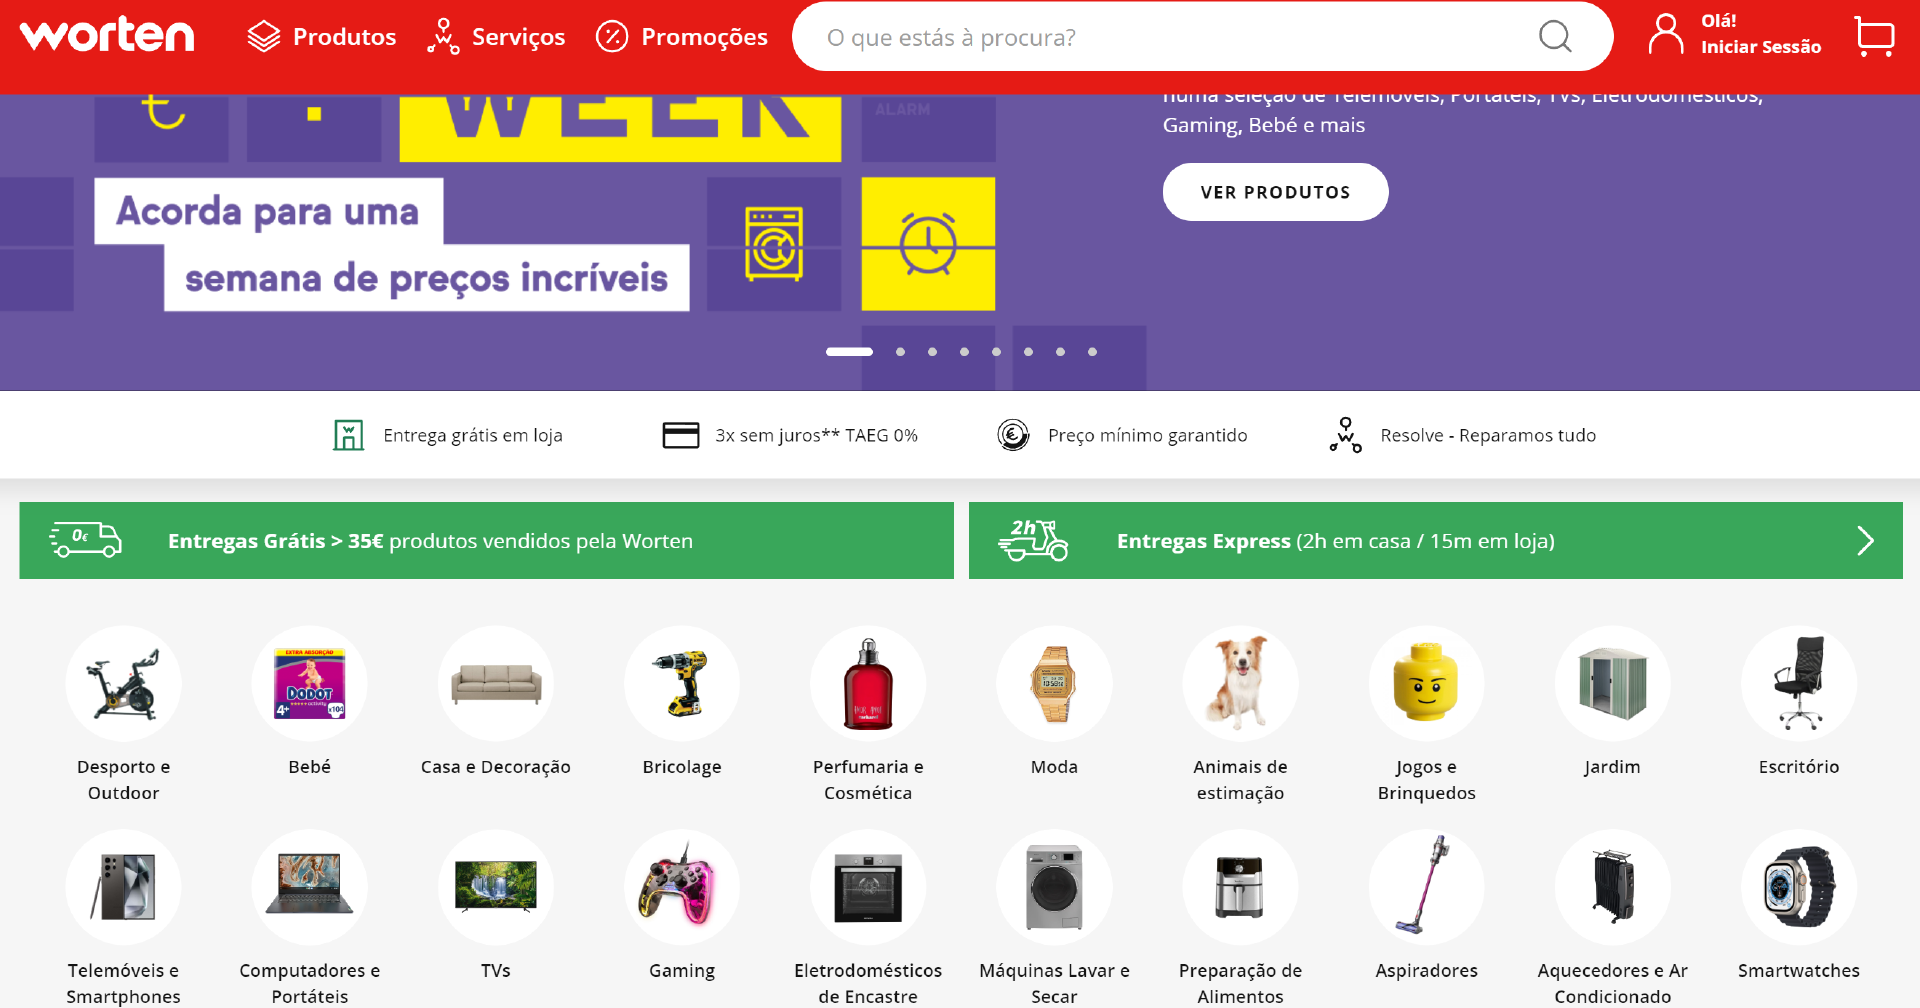Viewport: 1920px width, 1008px height.
Task: Select the Aspiradores vacuum icon
Action: pyautogui.click(x=1426, y=887)
